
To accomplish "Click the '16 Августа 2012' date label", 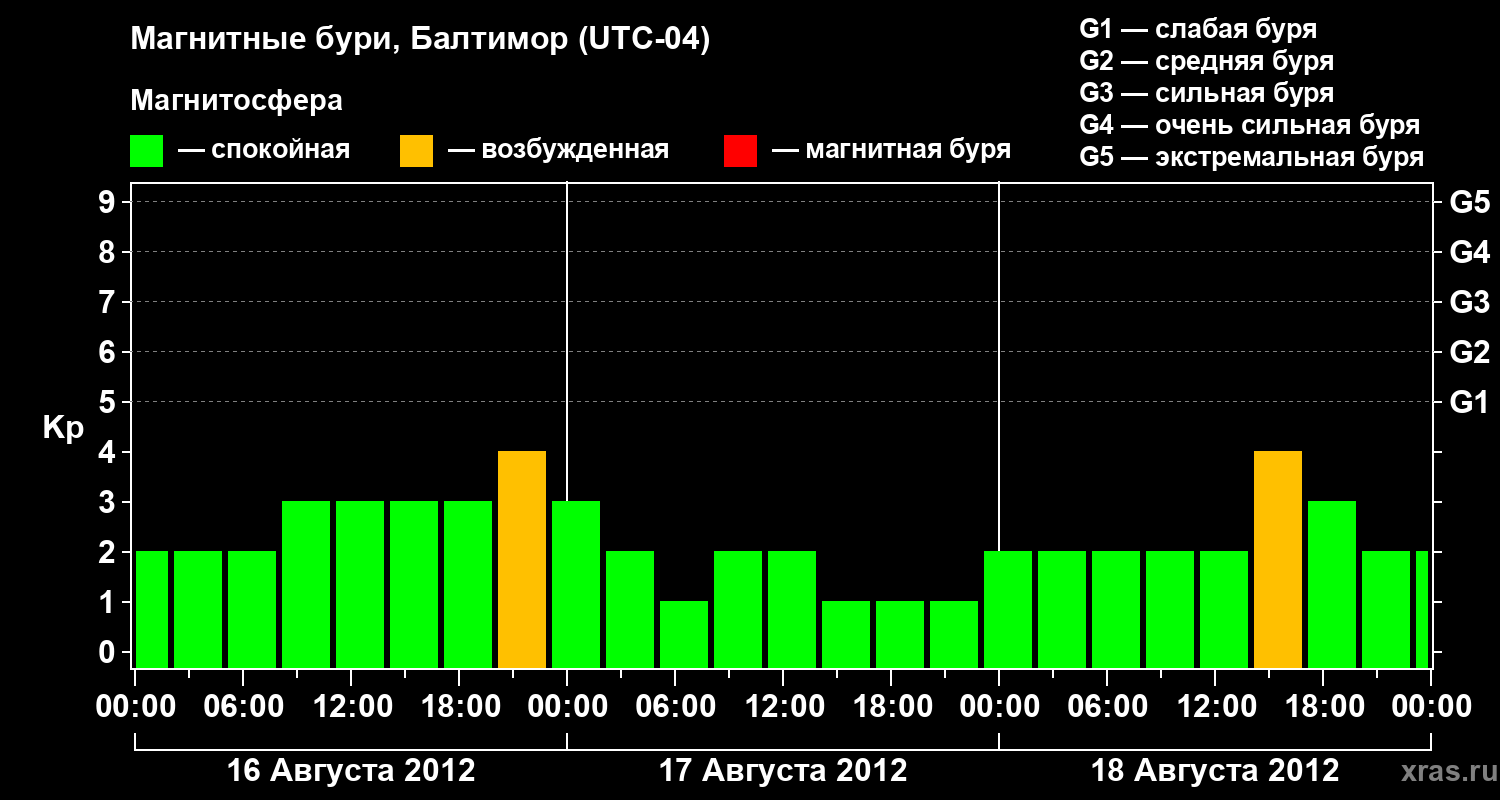I will [351, 771].
